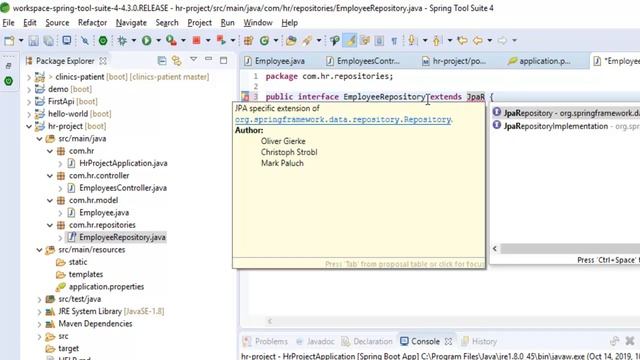Select JpaRepositoryImplementation content assist proposal
The width and height of the screenshot is (640, 360).
566,126
